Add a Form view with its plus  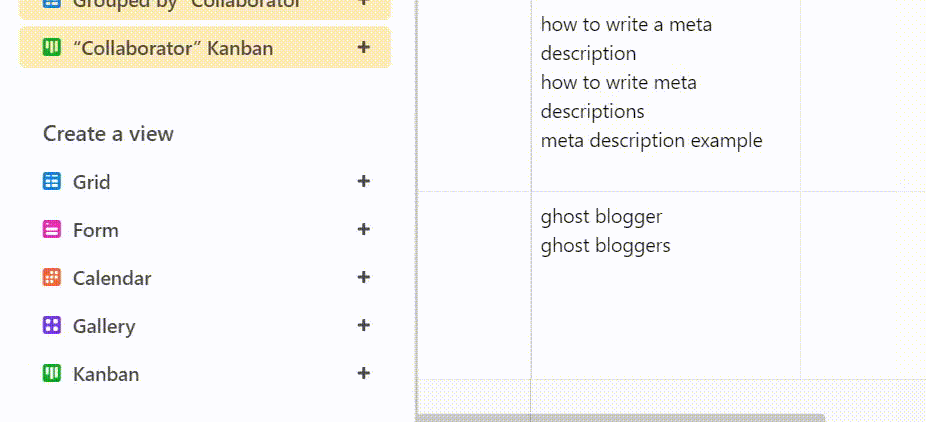[364, 229]
